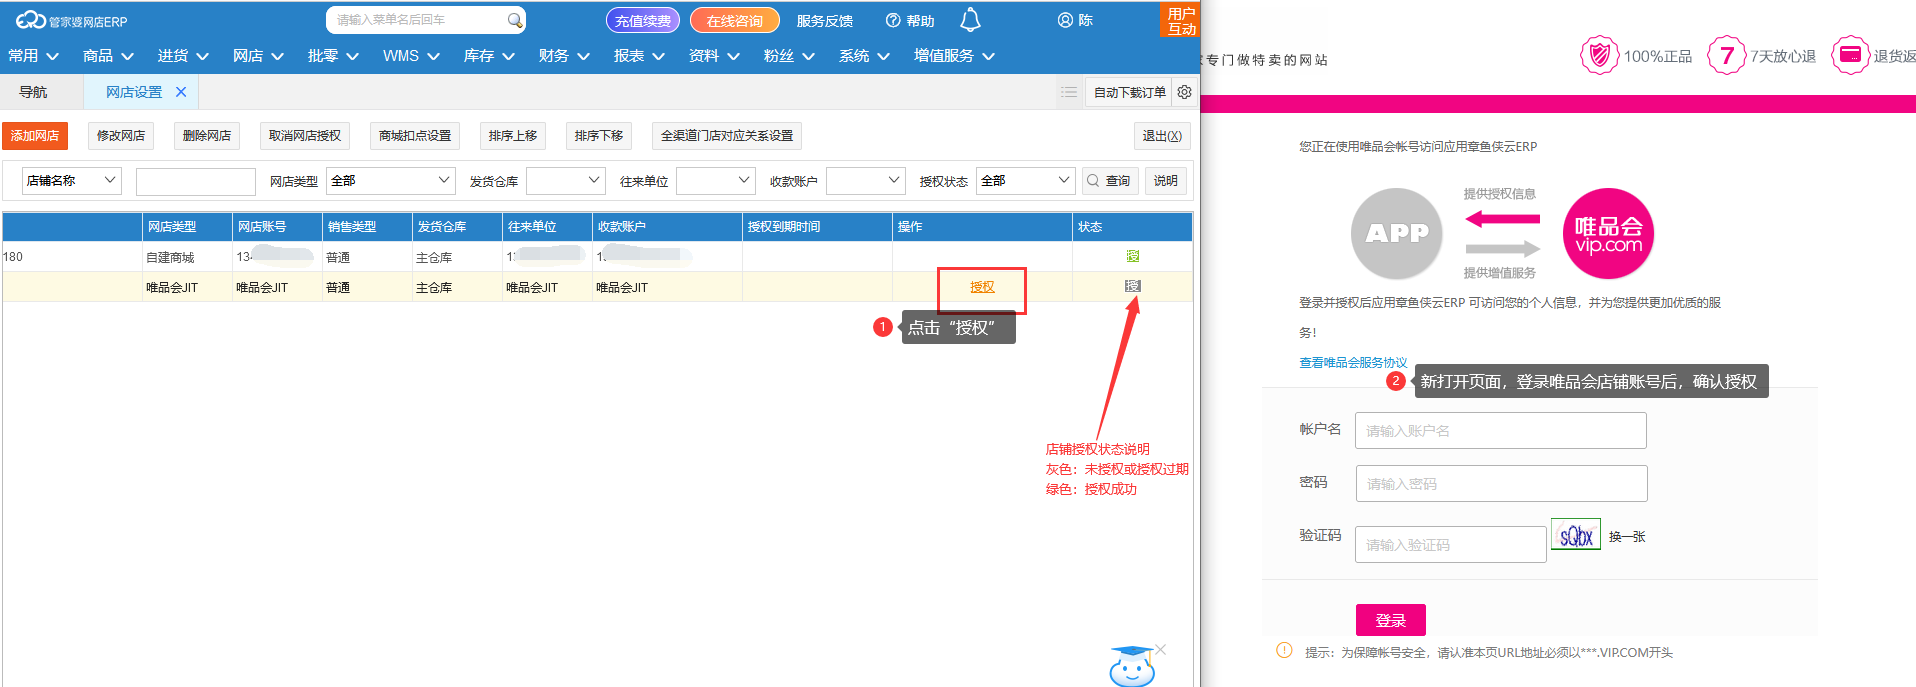Close the assistant mascot with its X
This screenshot has width=1916, height=687.
pos(1160,650)
